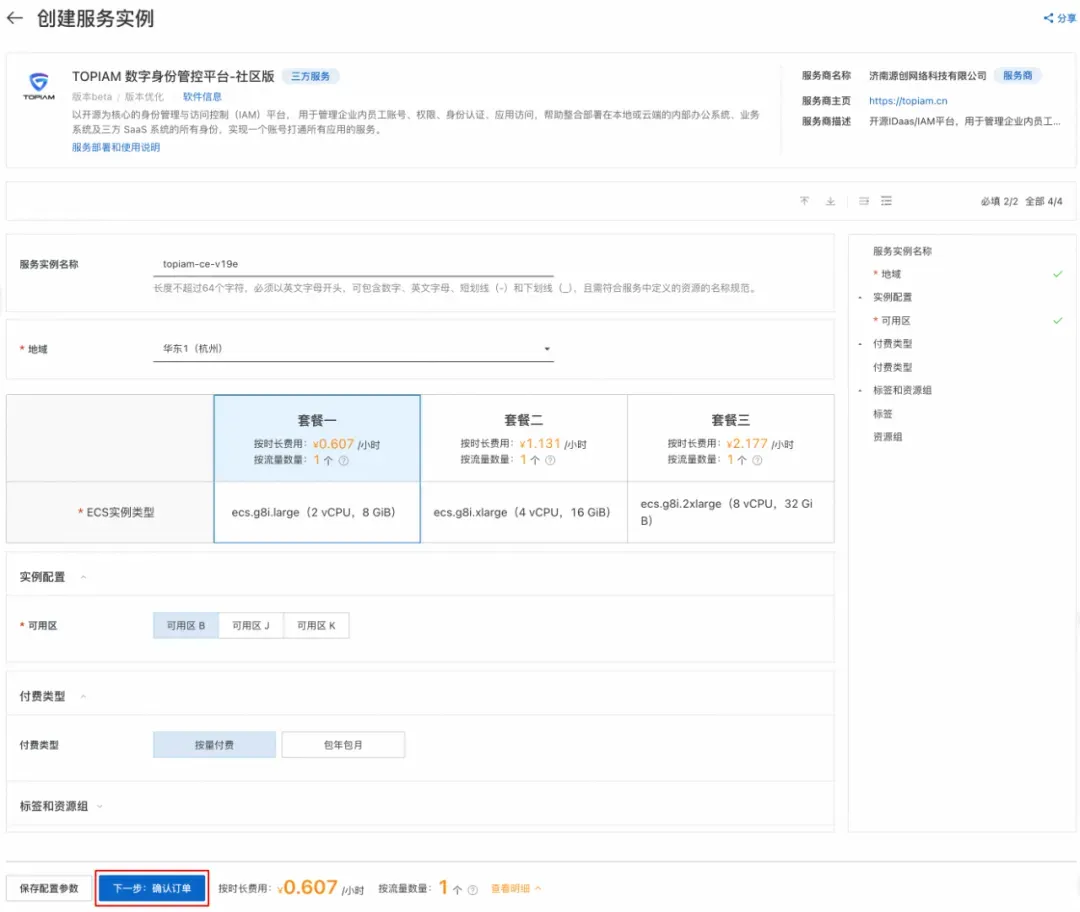The image size is (1080, 912).
Task: Click the back arrow beside 创建服务实例
Action: (14, 19)
